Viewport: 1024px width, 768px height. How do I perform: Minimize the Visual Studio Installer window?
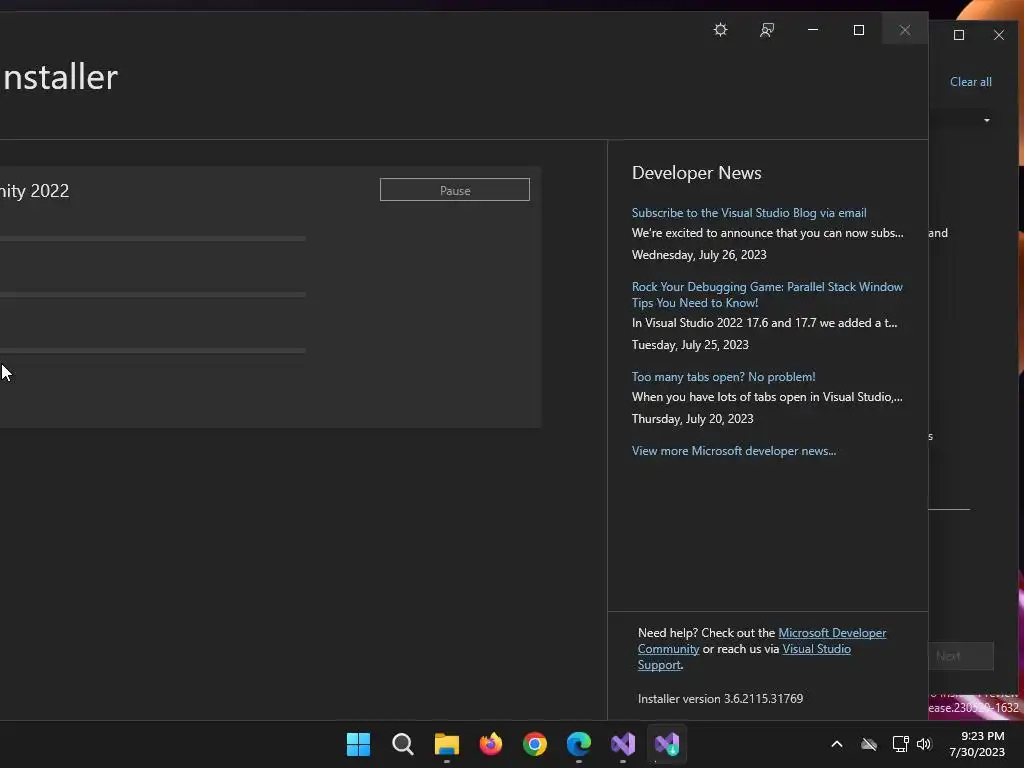813,30
